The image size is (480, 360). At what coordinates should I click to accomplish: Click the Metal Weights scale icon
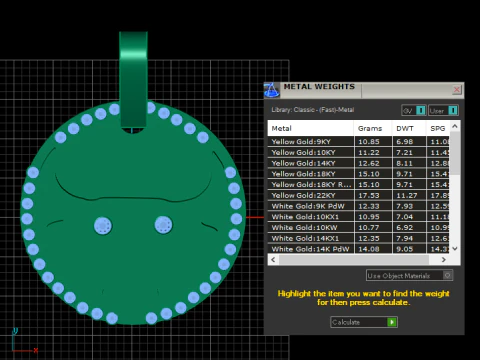[272, 90]
